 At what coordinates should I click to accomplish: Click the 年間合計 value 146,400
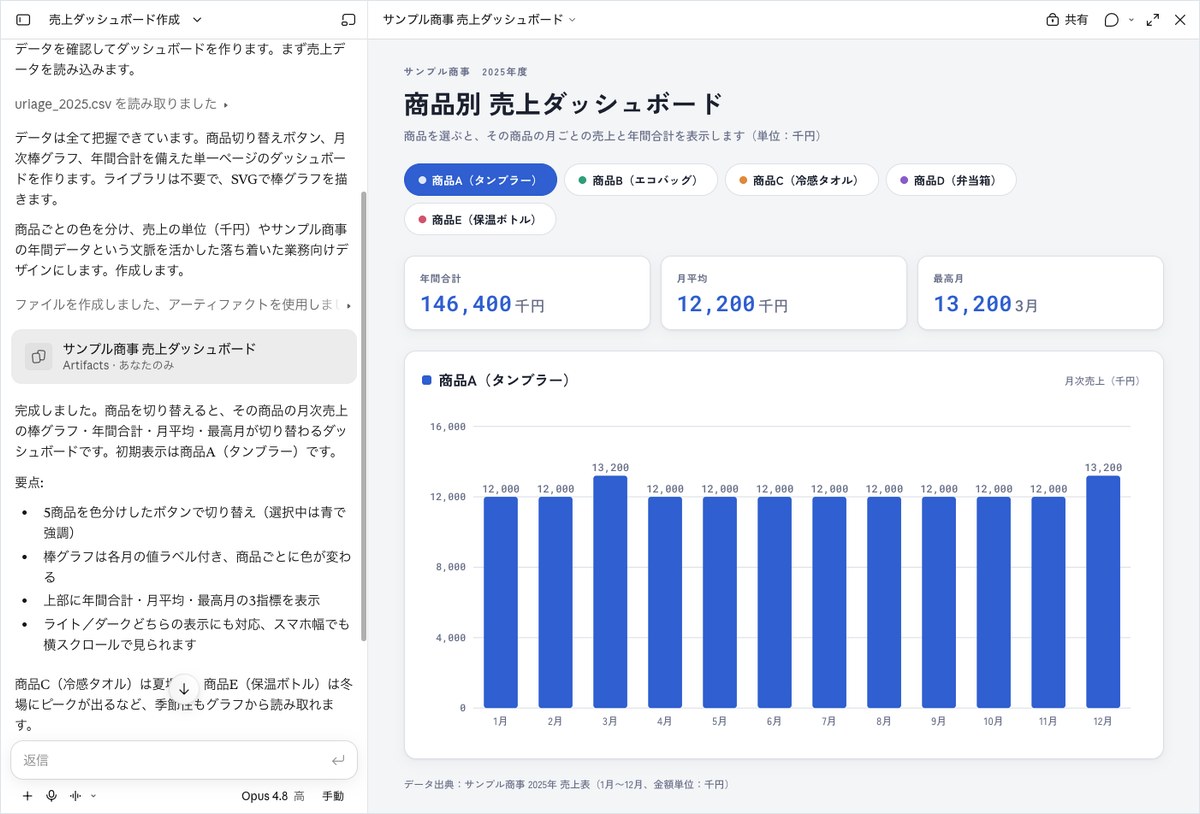point(466,304)
